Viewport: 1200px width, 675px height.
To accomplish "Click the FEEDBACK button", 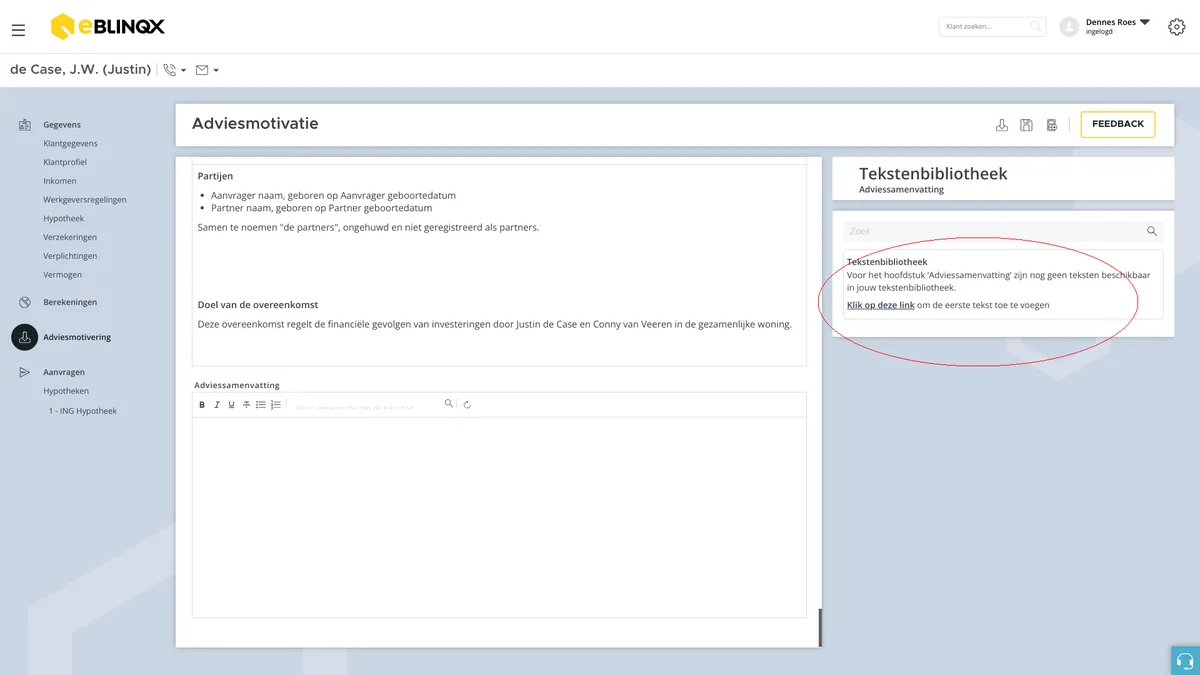I will 1118,124.
